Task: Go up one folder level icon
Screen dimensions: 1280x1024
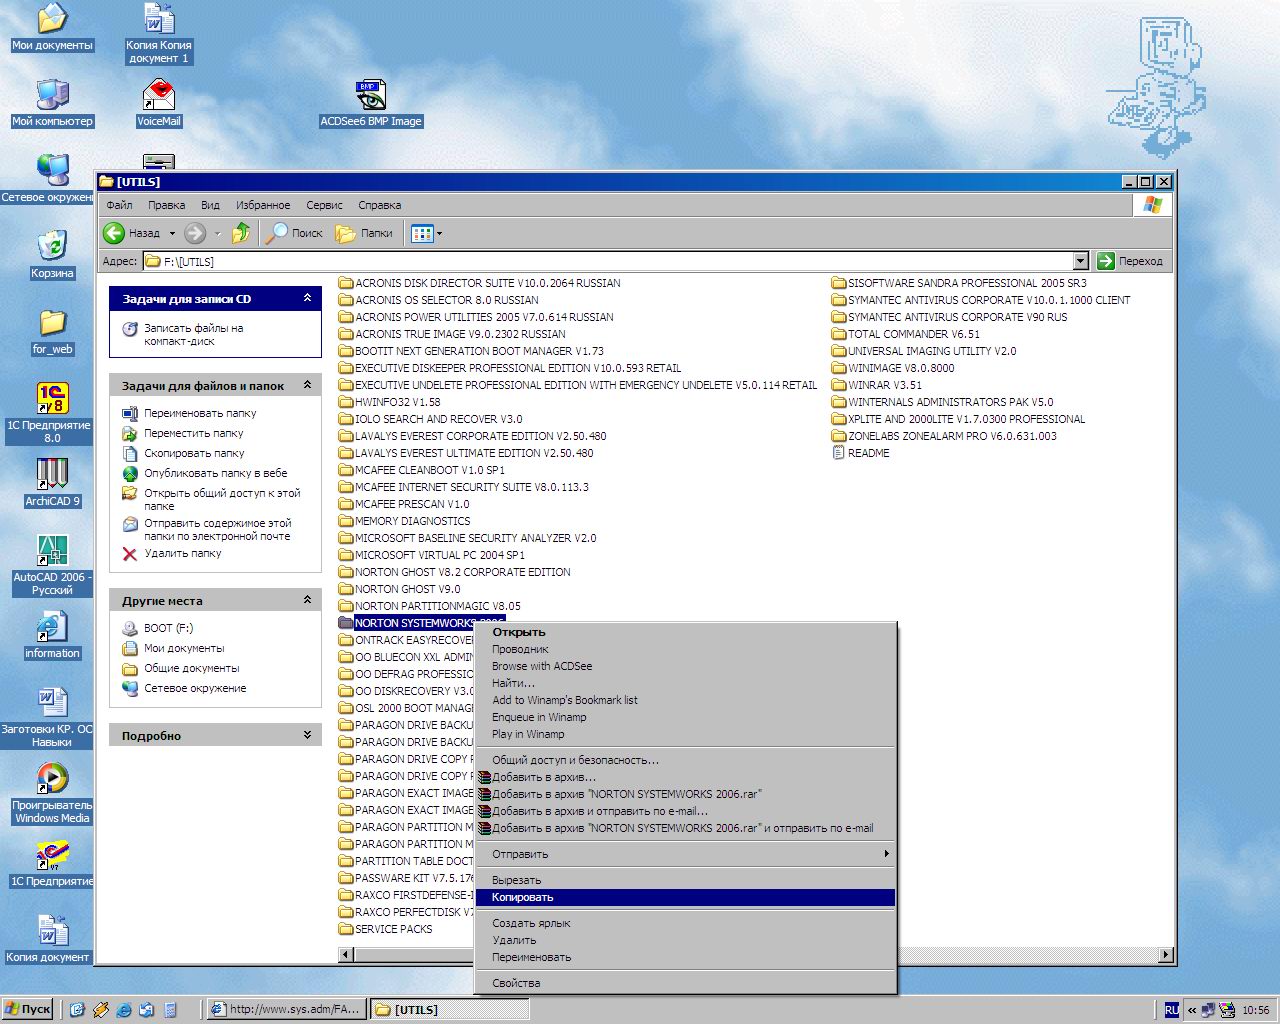Action: pyautogui.click(x=240, y=233)
